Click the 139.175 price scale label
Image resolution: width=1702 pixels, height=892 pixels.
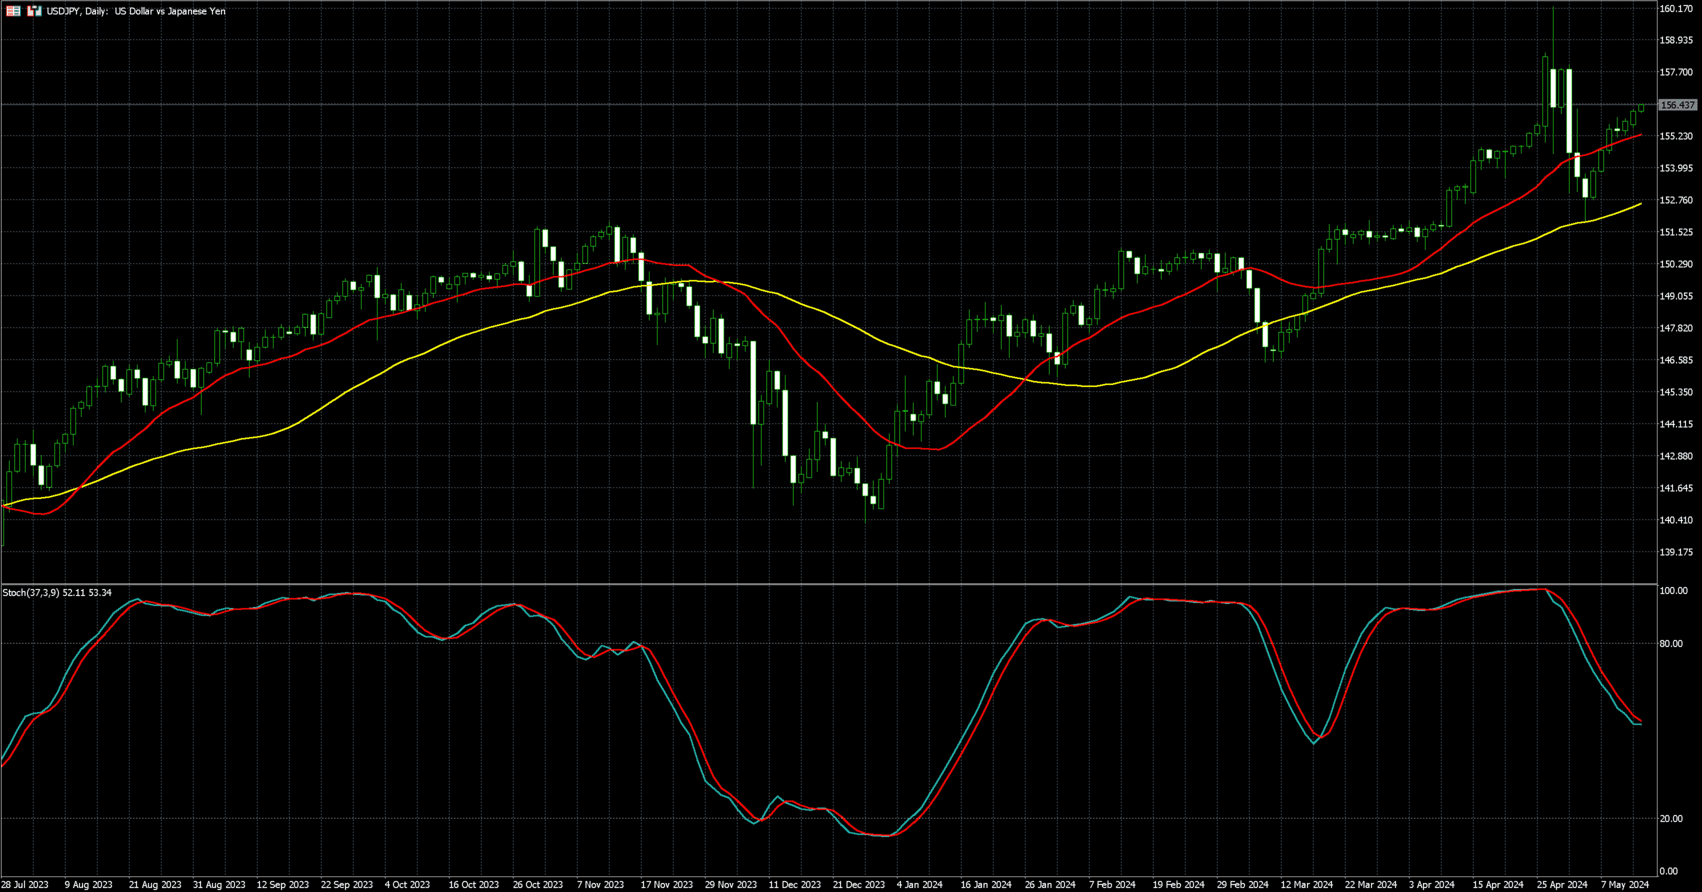point(1675,552)
